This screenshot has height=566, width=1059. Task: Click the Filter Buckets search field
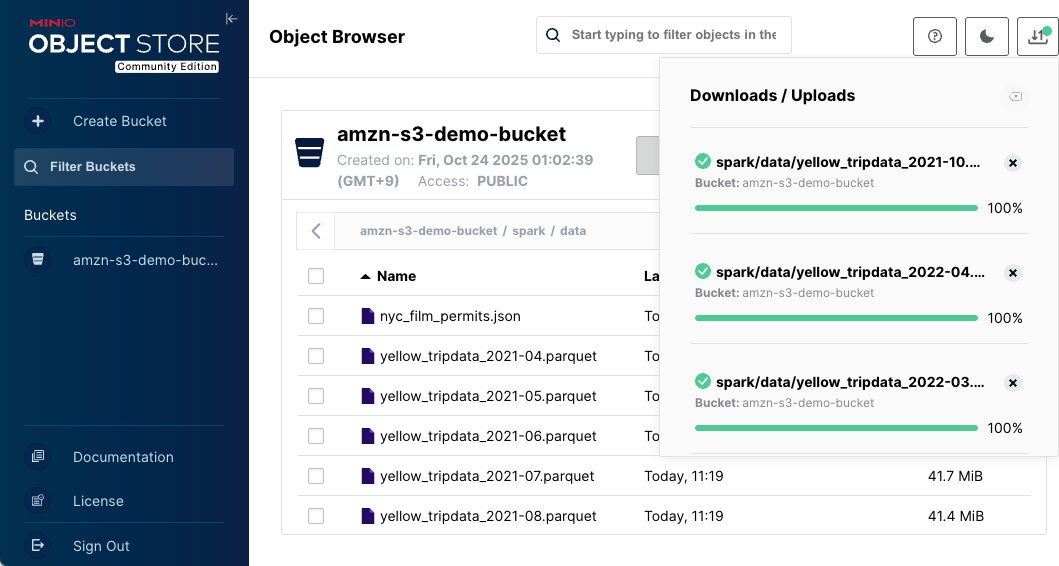(x=124, y=167)
